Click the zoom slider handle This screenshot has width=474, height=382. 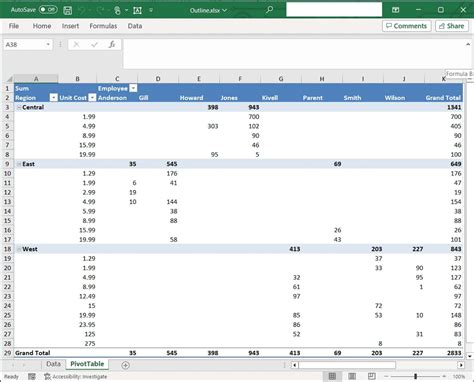415,376
